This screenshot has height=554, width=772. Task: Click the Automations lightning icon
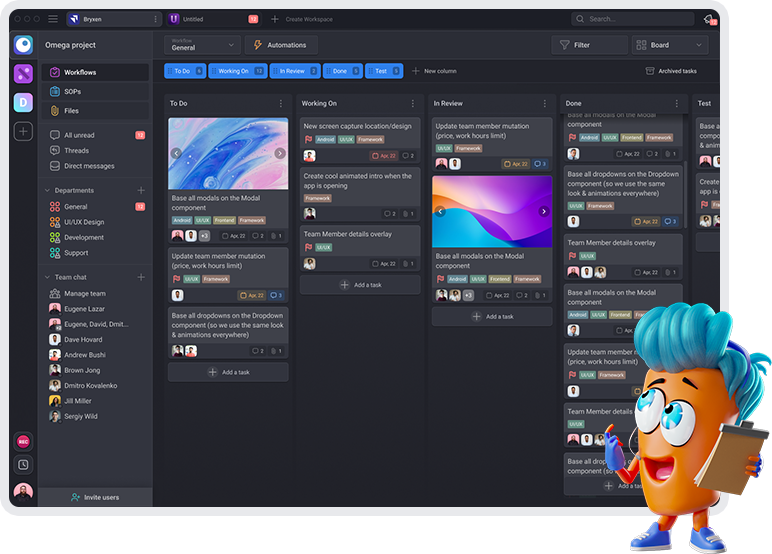(257, 45)
